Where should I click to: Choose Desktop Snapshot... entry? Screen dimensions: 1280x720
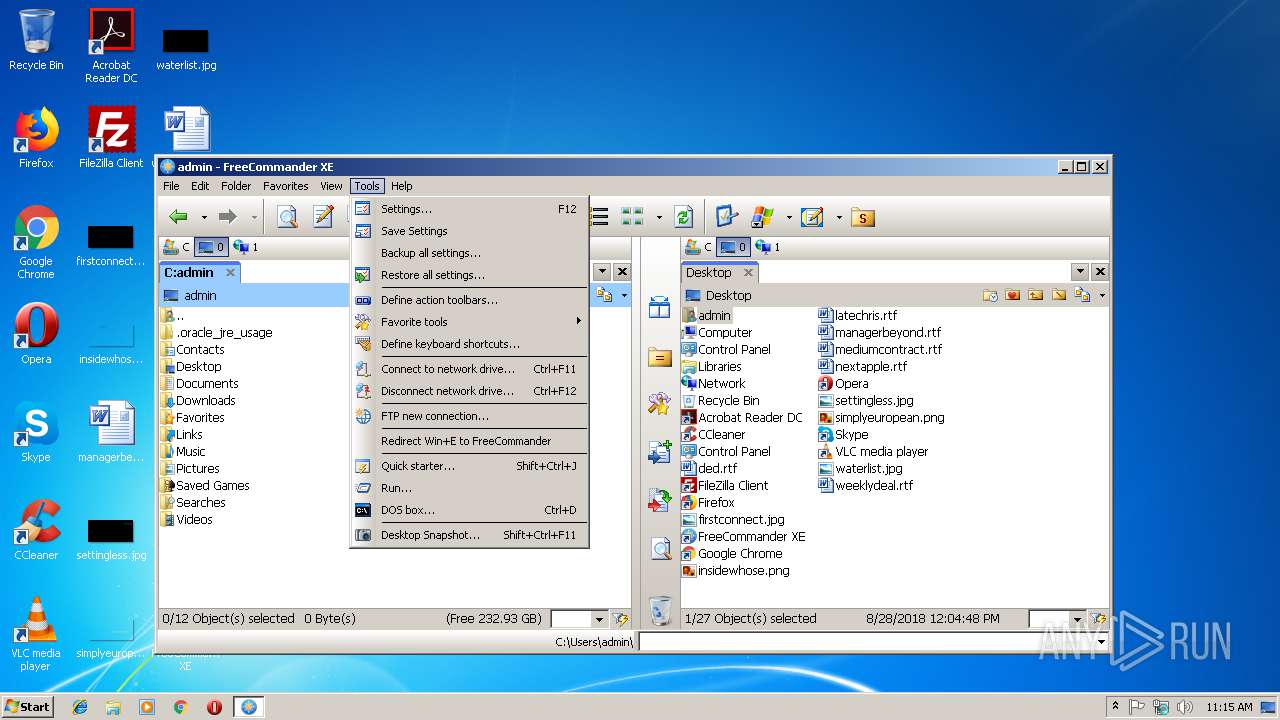(468, 535)
